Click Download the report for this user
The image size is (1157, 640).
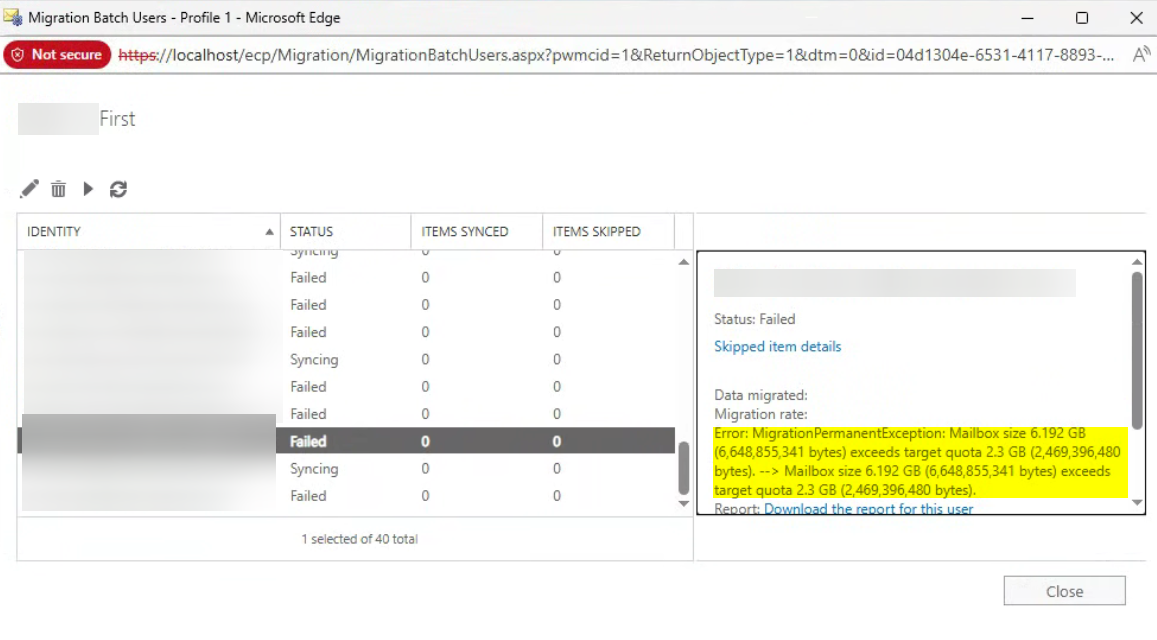coord(868,509)
